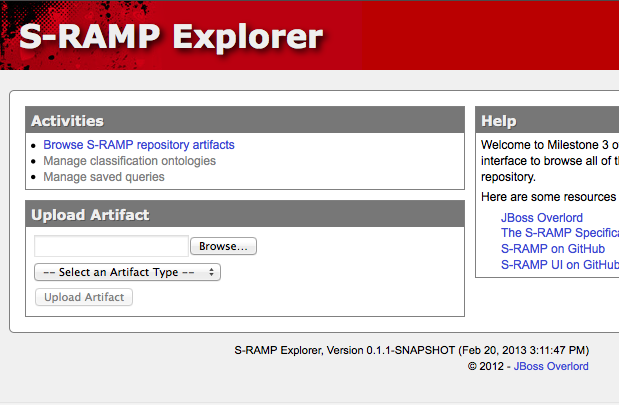Click the S-RAMP Explorer header title
Screen dimensions: 619x405
(x=171, y=37)
